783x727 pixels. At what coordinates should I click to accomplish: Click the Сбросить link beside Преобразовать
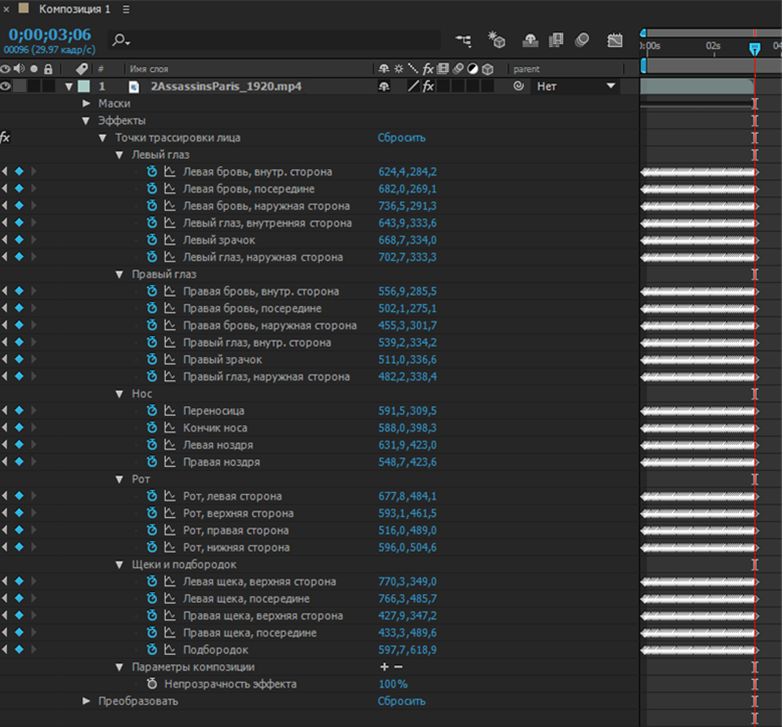point(401,701)
